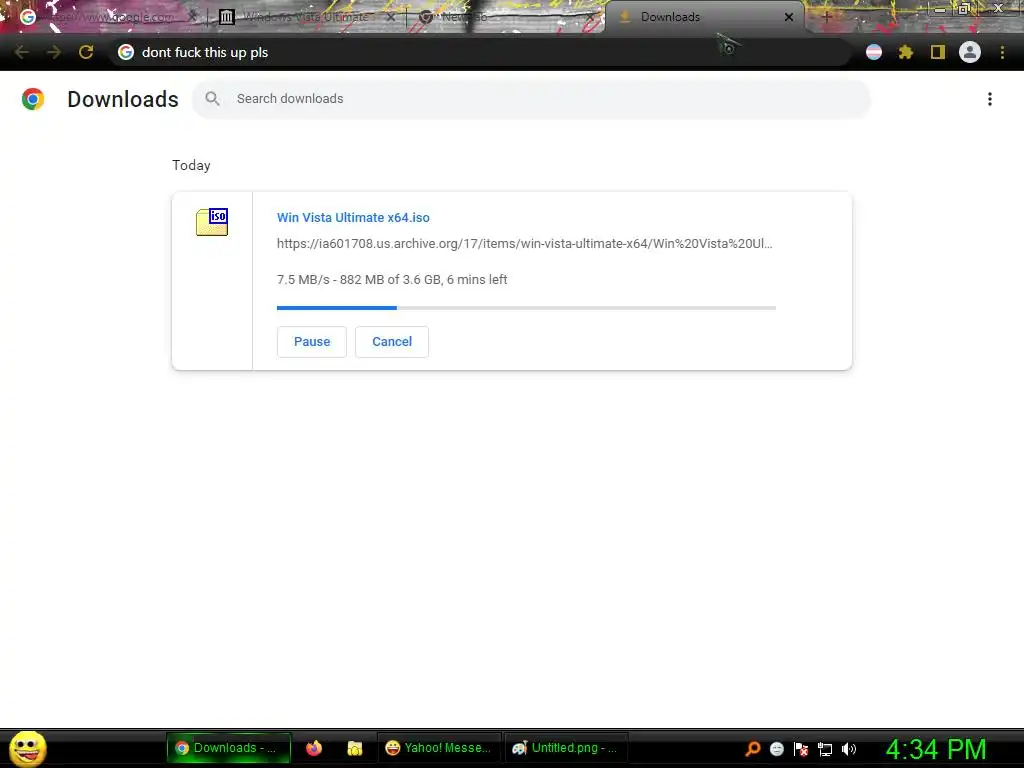Toggle the side panel icon
The width and height of the screenshot is (1024, 768).
click(938, 52)
